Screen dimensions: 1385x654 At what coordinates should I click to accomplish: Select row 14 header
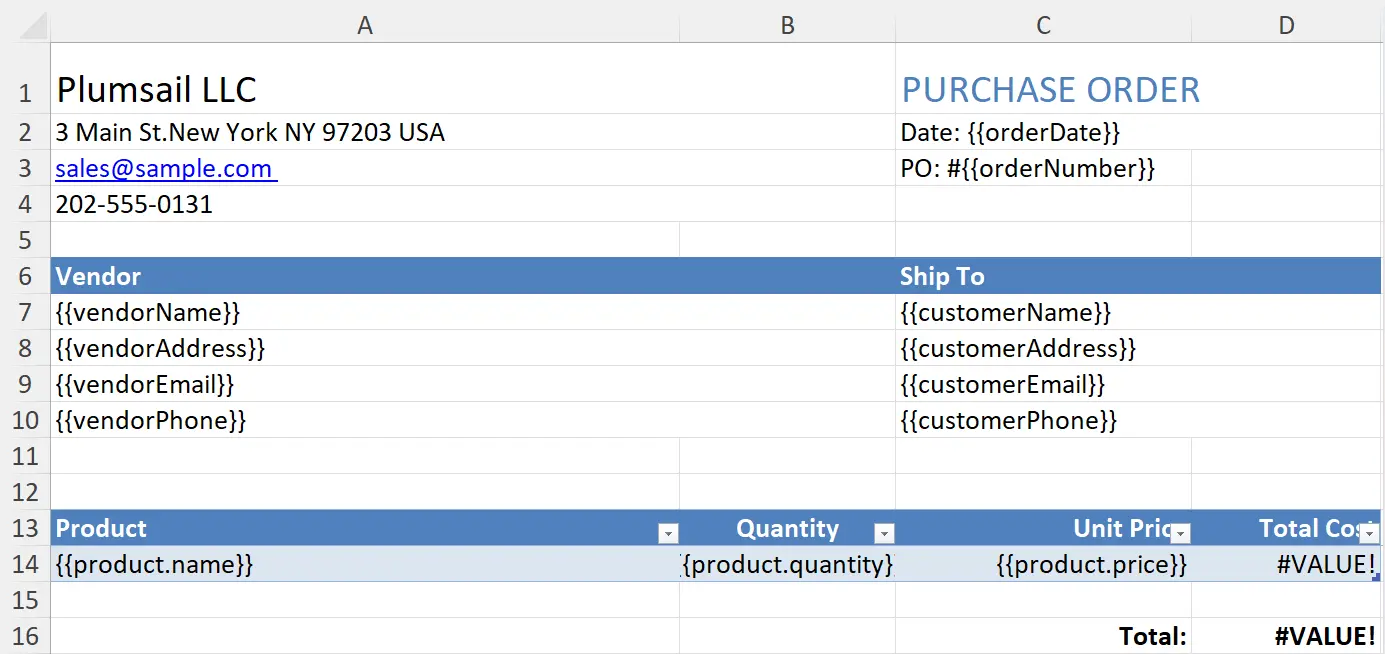point(25,564)
